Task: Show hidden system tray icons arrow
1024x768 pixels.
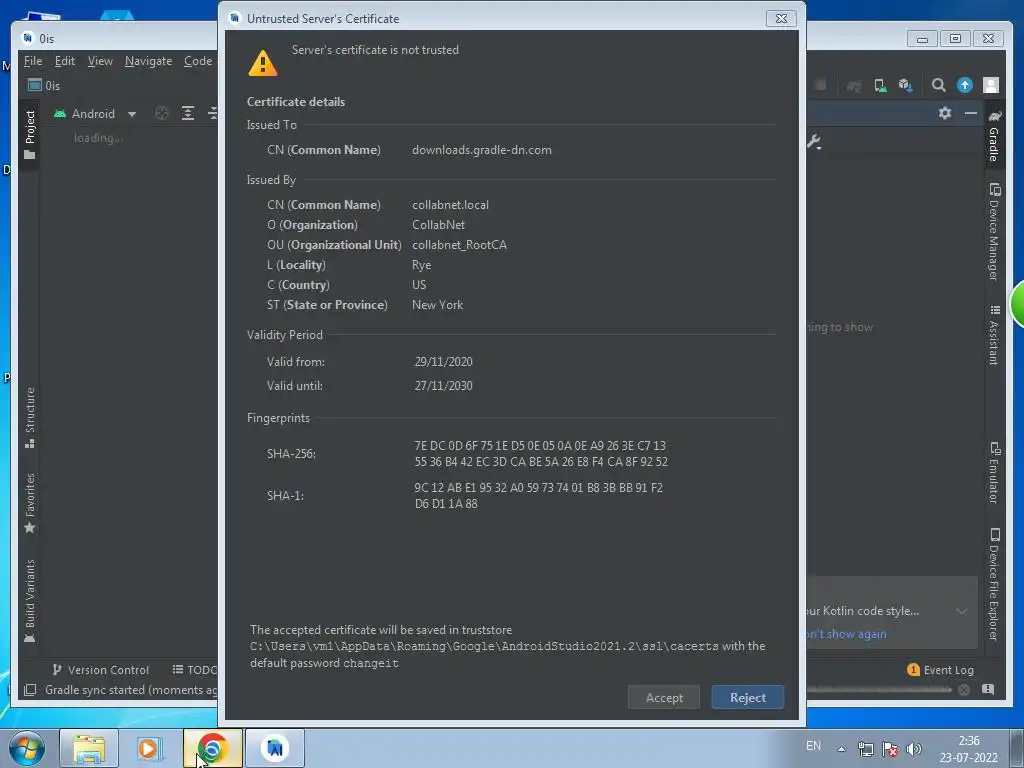Action: point(842,749)
